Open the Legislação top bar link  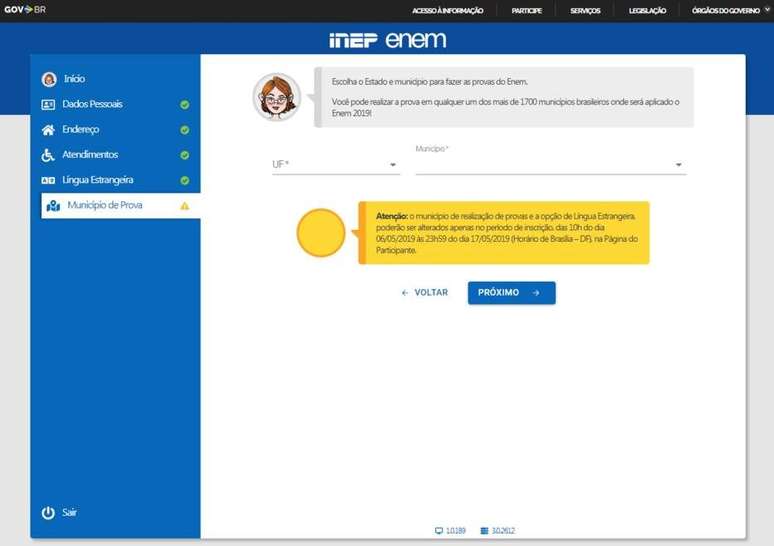coord(647,10)
